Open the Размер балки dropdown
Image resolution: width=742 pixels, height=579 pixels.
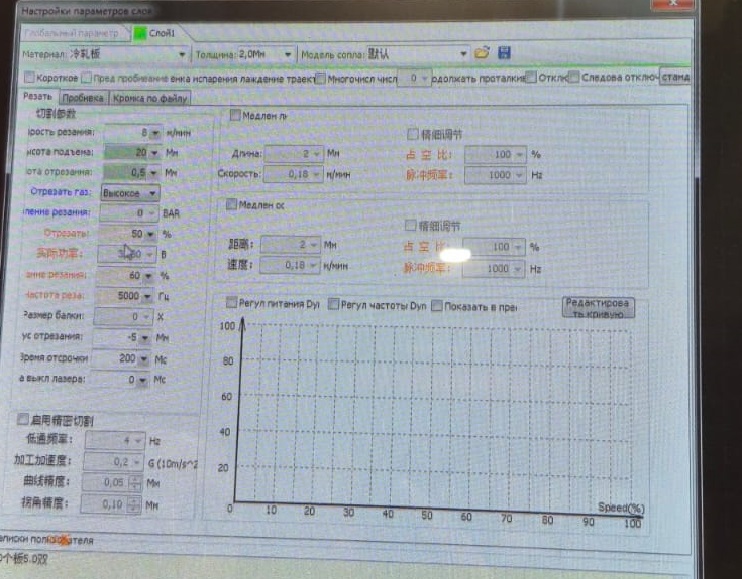[146, 316]
